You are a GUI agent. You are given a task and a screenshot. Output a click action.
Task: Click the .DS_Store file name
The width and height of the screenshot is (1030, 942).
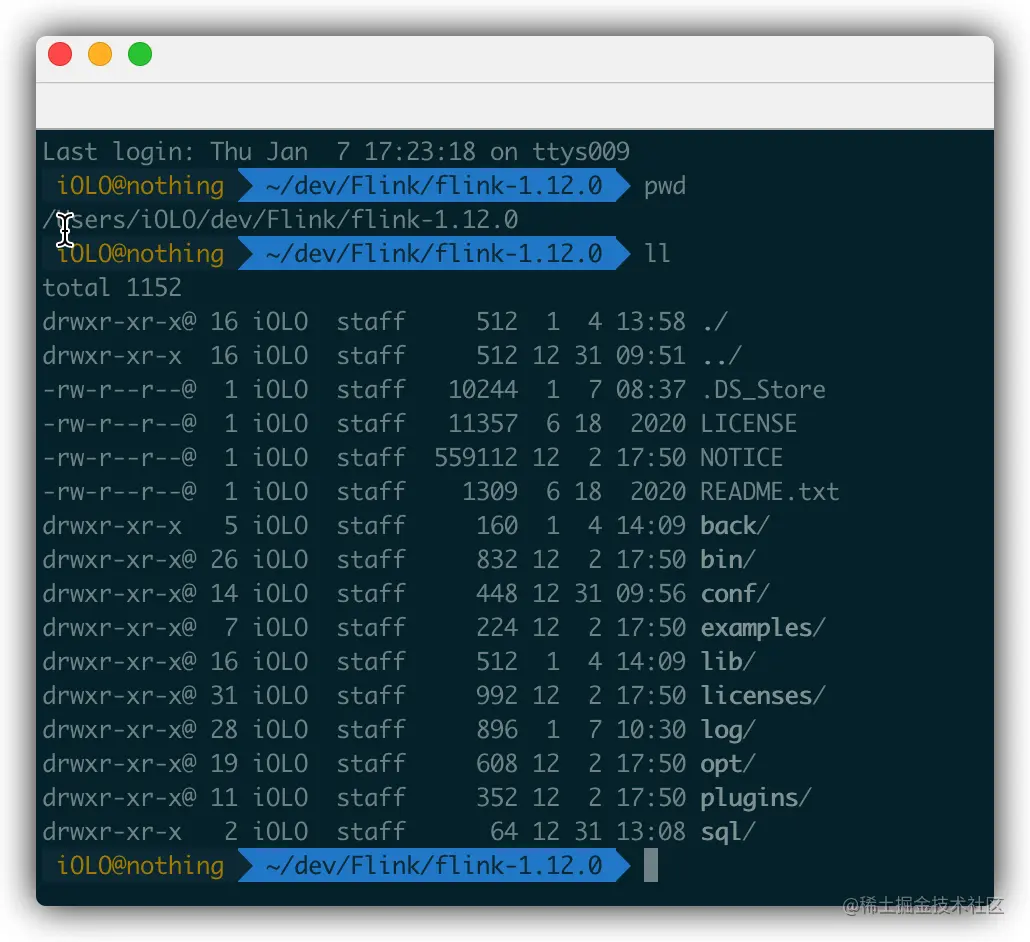tap(763, 390)
